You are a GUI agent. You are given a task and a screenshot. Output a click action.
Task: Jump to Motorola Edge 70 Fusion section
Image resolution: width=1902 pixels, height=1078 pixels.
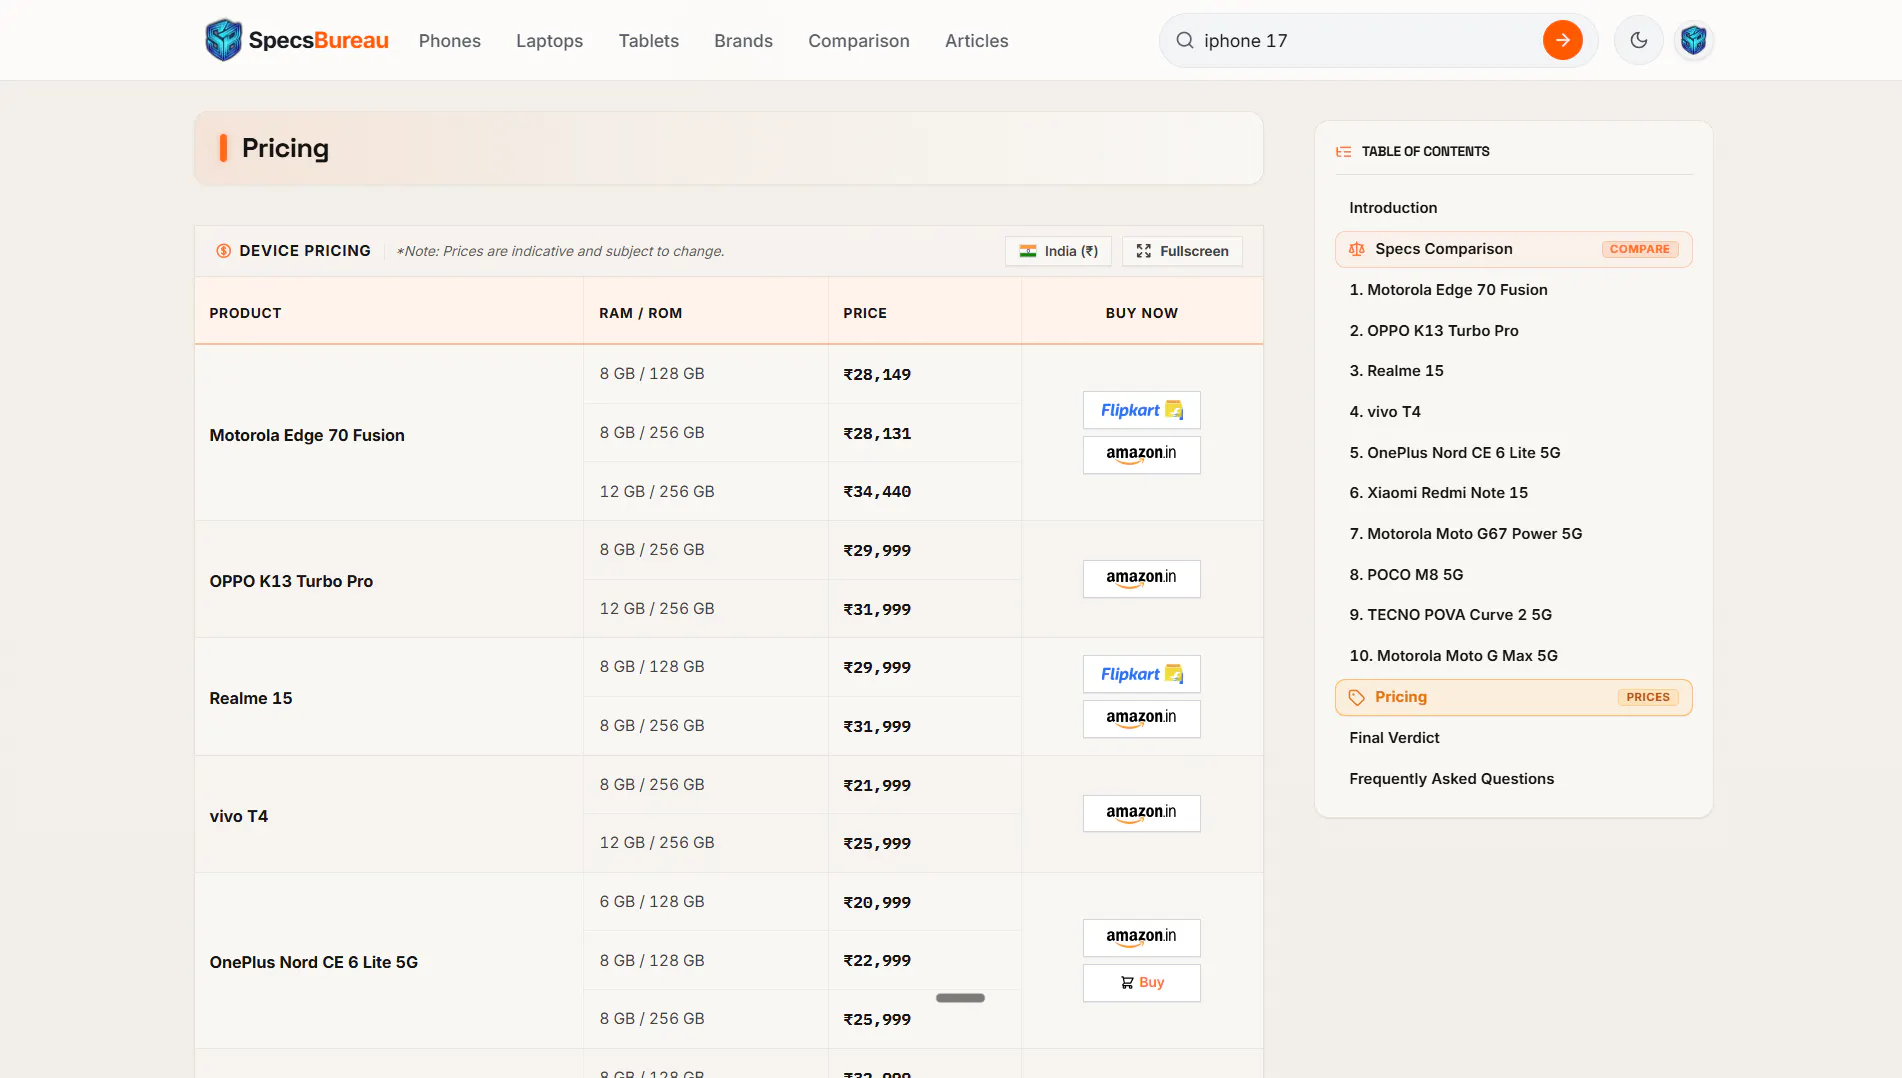pyautogui.click(x=1448, y=290)
